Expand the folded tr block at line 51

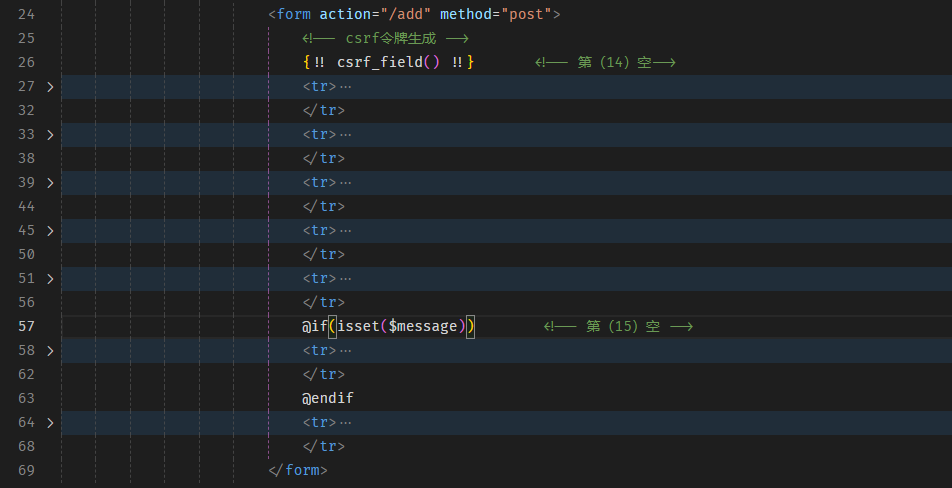(50, 279)
